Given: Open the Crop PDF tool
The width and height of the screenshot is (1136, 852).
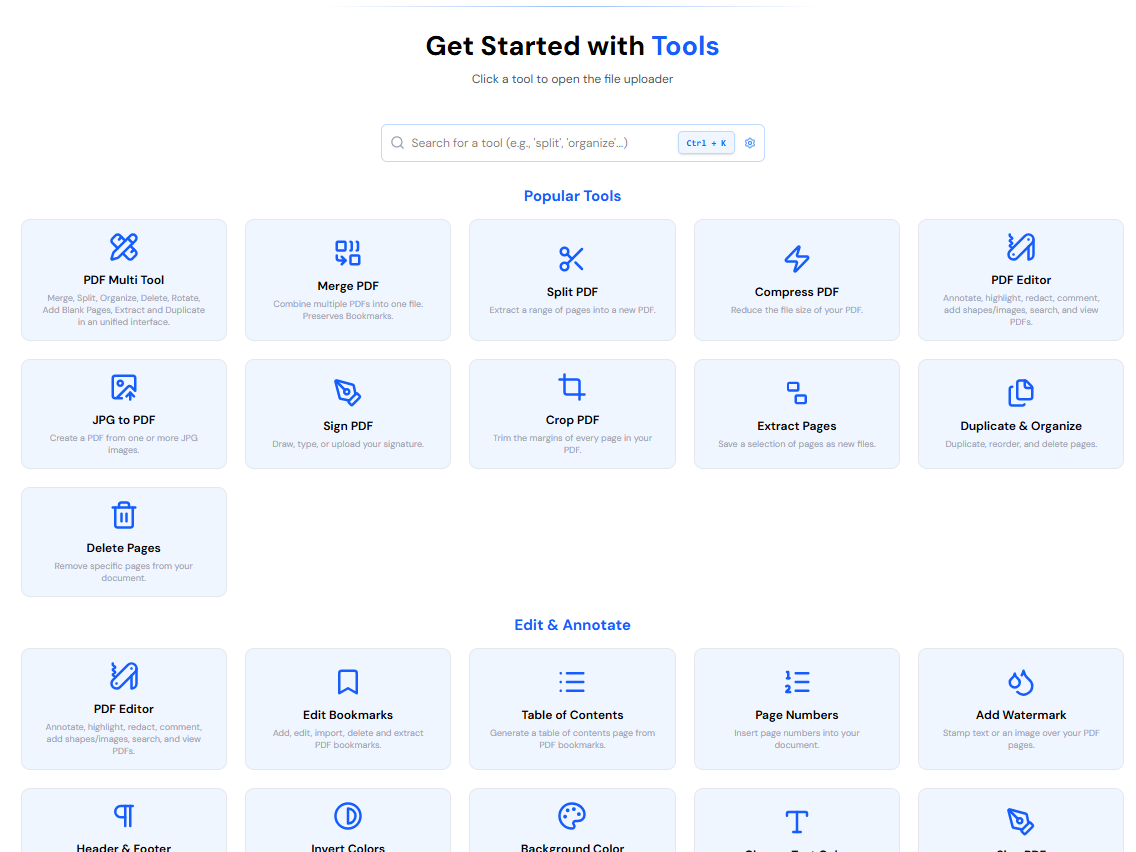Looking at the screenshot, I should (572, 414).
